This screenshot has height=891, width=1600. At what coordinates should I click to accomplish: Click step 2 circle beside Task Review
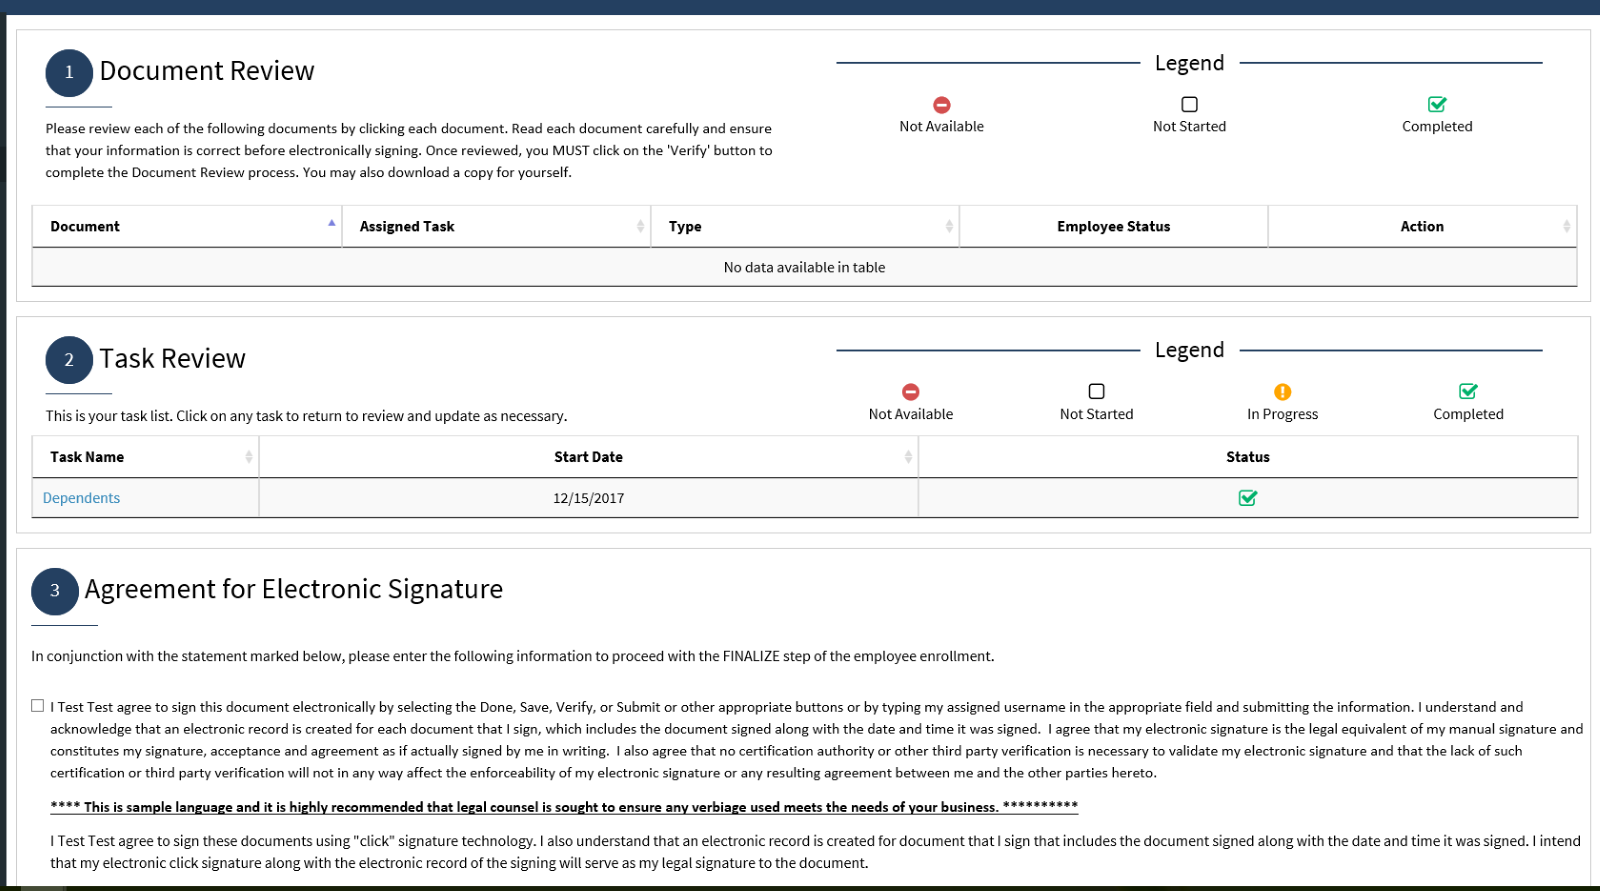pyautogui.click(x=69, y=360)
